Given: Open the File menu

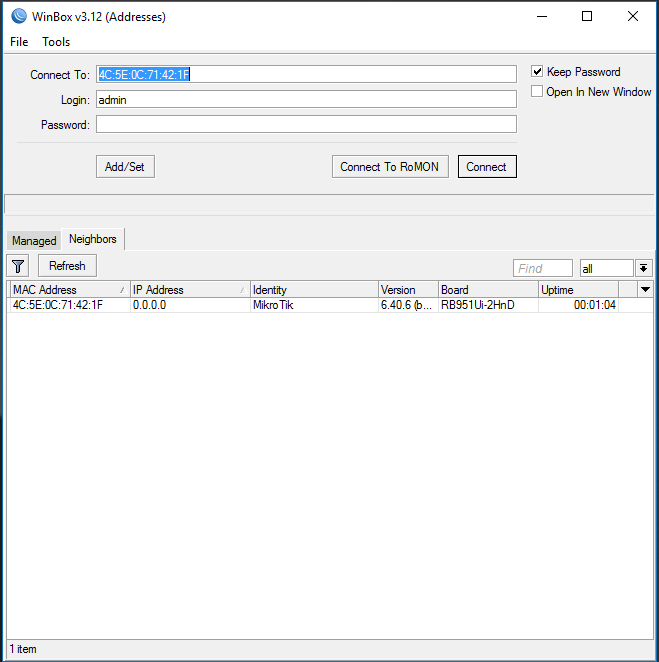Looking at the screenshot, I should (x=19, y=42).
